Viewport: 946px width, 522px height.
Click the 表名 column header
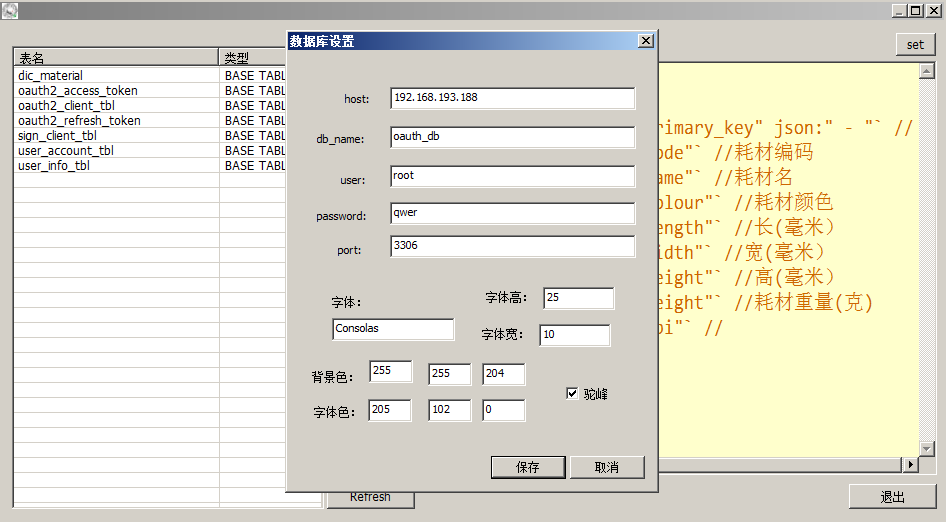(x=115, y=58)
